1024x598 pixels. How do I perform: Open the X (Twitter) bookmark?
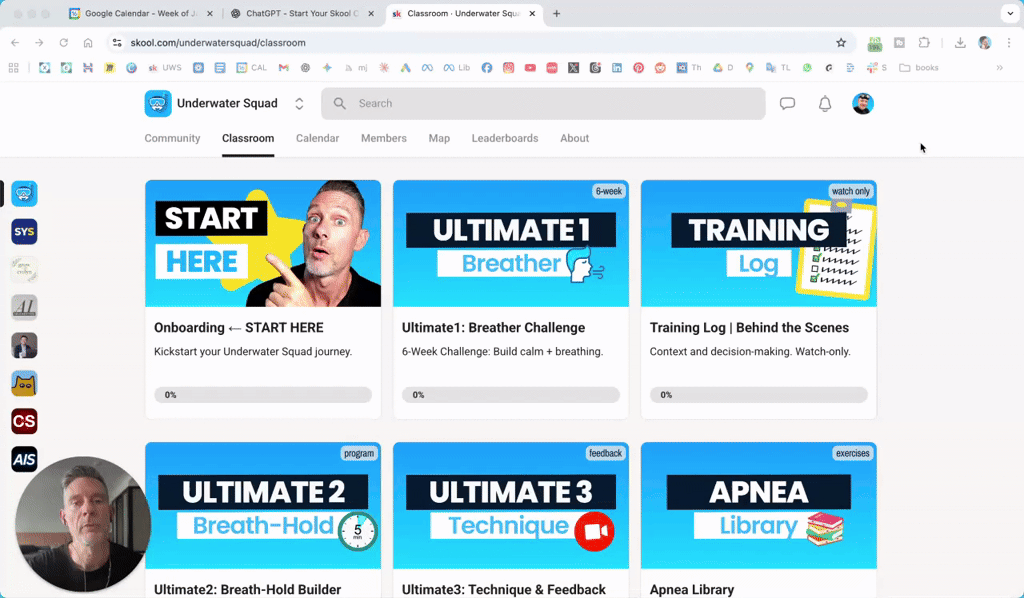[x=573, y=68]
